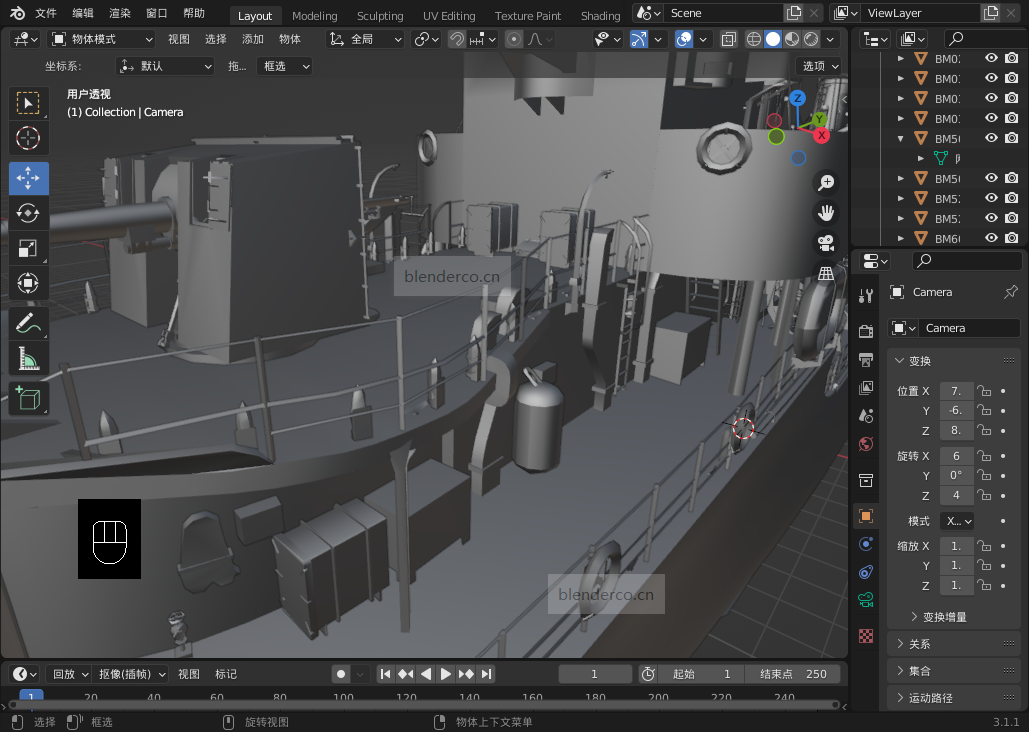Screen dimensions: 1029x732
Task: Toggle eye visibility of first BM0 object
Action: pyautogui.click(x=991, y=58)
